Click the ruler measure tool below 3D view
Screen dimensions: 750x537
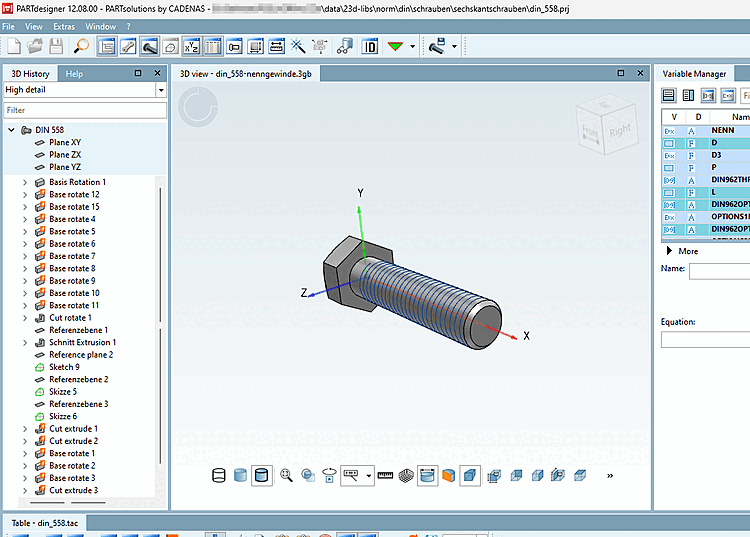[385, 476]
